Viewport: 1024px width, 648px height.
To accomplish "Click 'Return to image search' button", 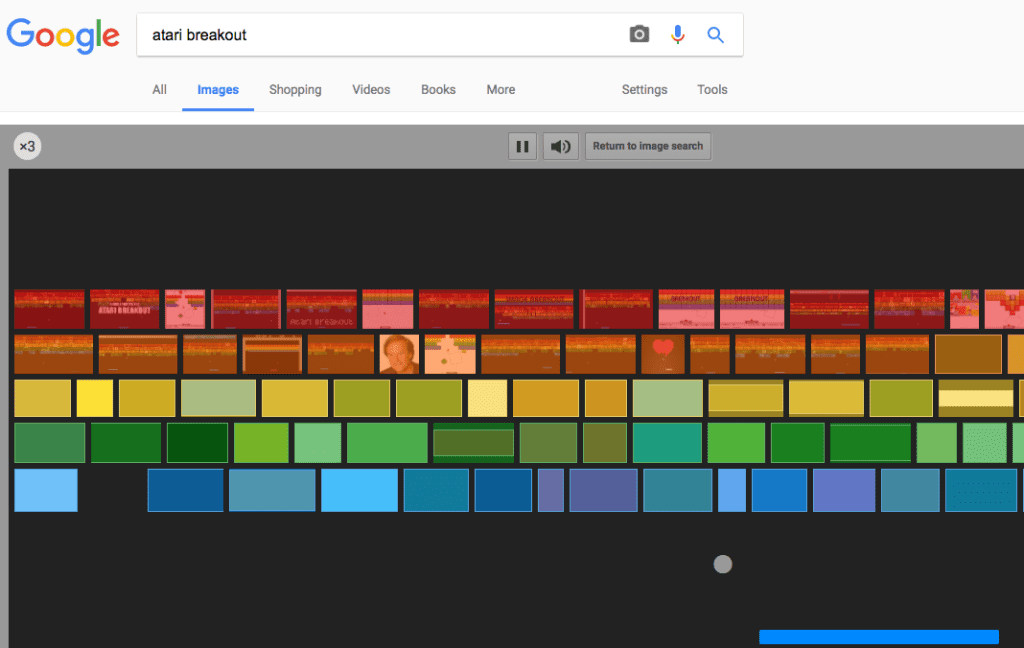I will (648, 146).
